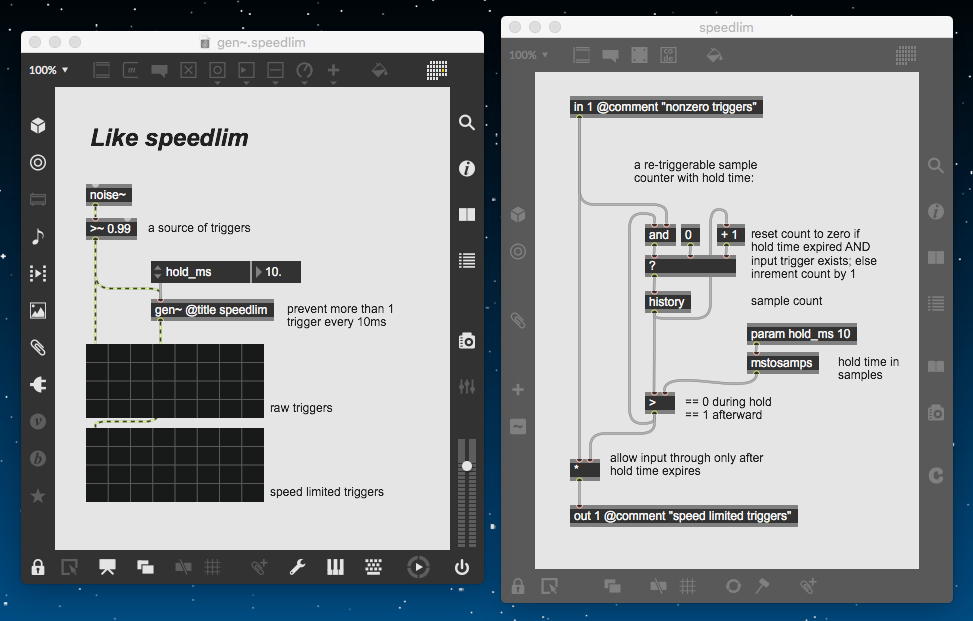Screen dimensions: 973x621
Task: Open search magnifier in gen~.speedlim right sidebar
Action: pyautogui.click(x=467, y=122)
